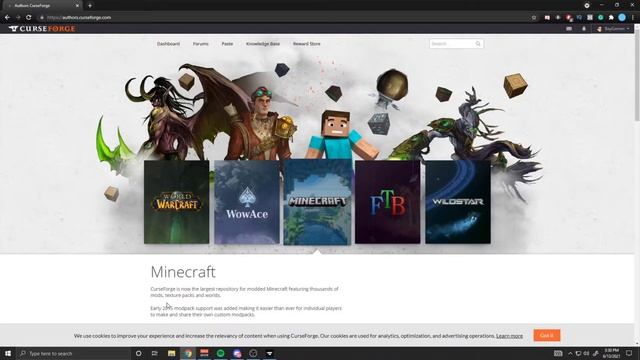Open the green Spotify taskbar icon

coord(220,353)
